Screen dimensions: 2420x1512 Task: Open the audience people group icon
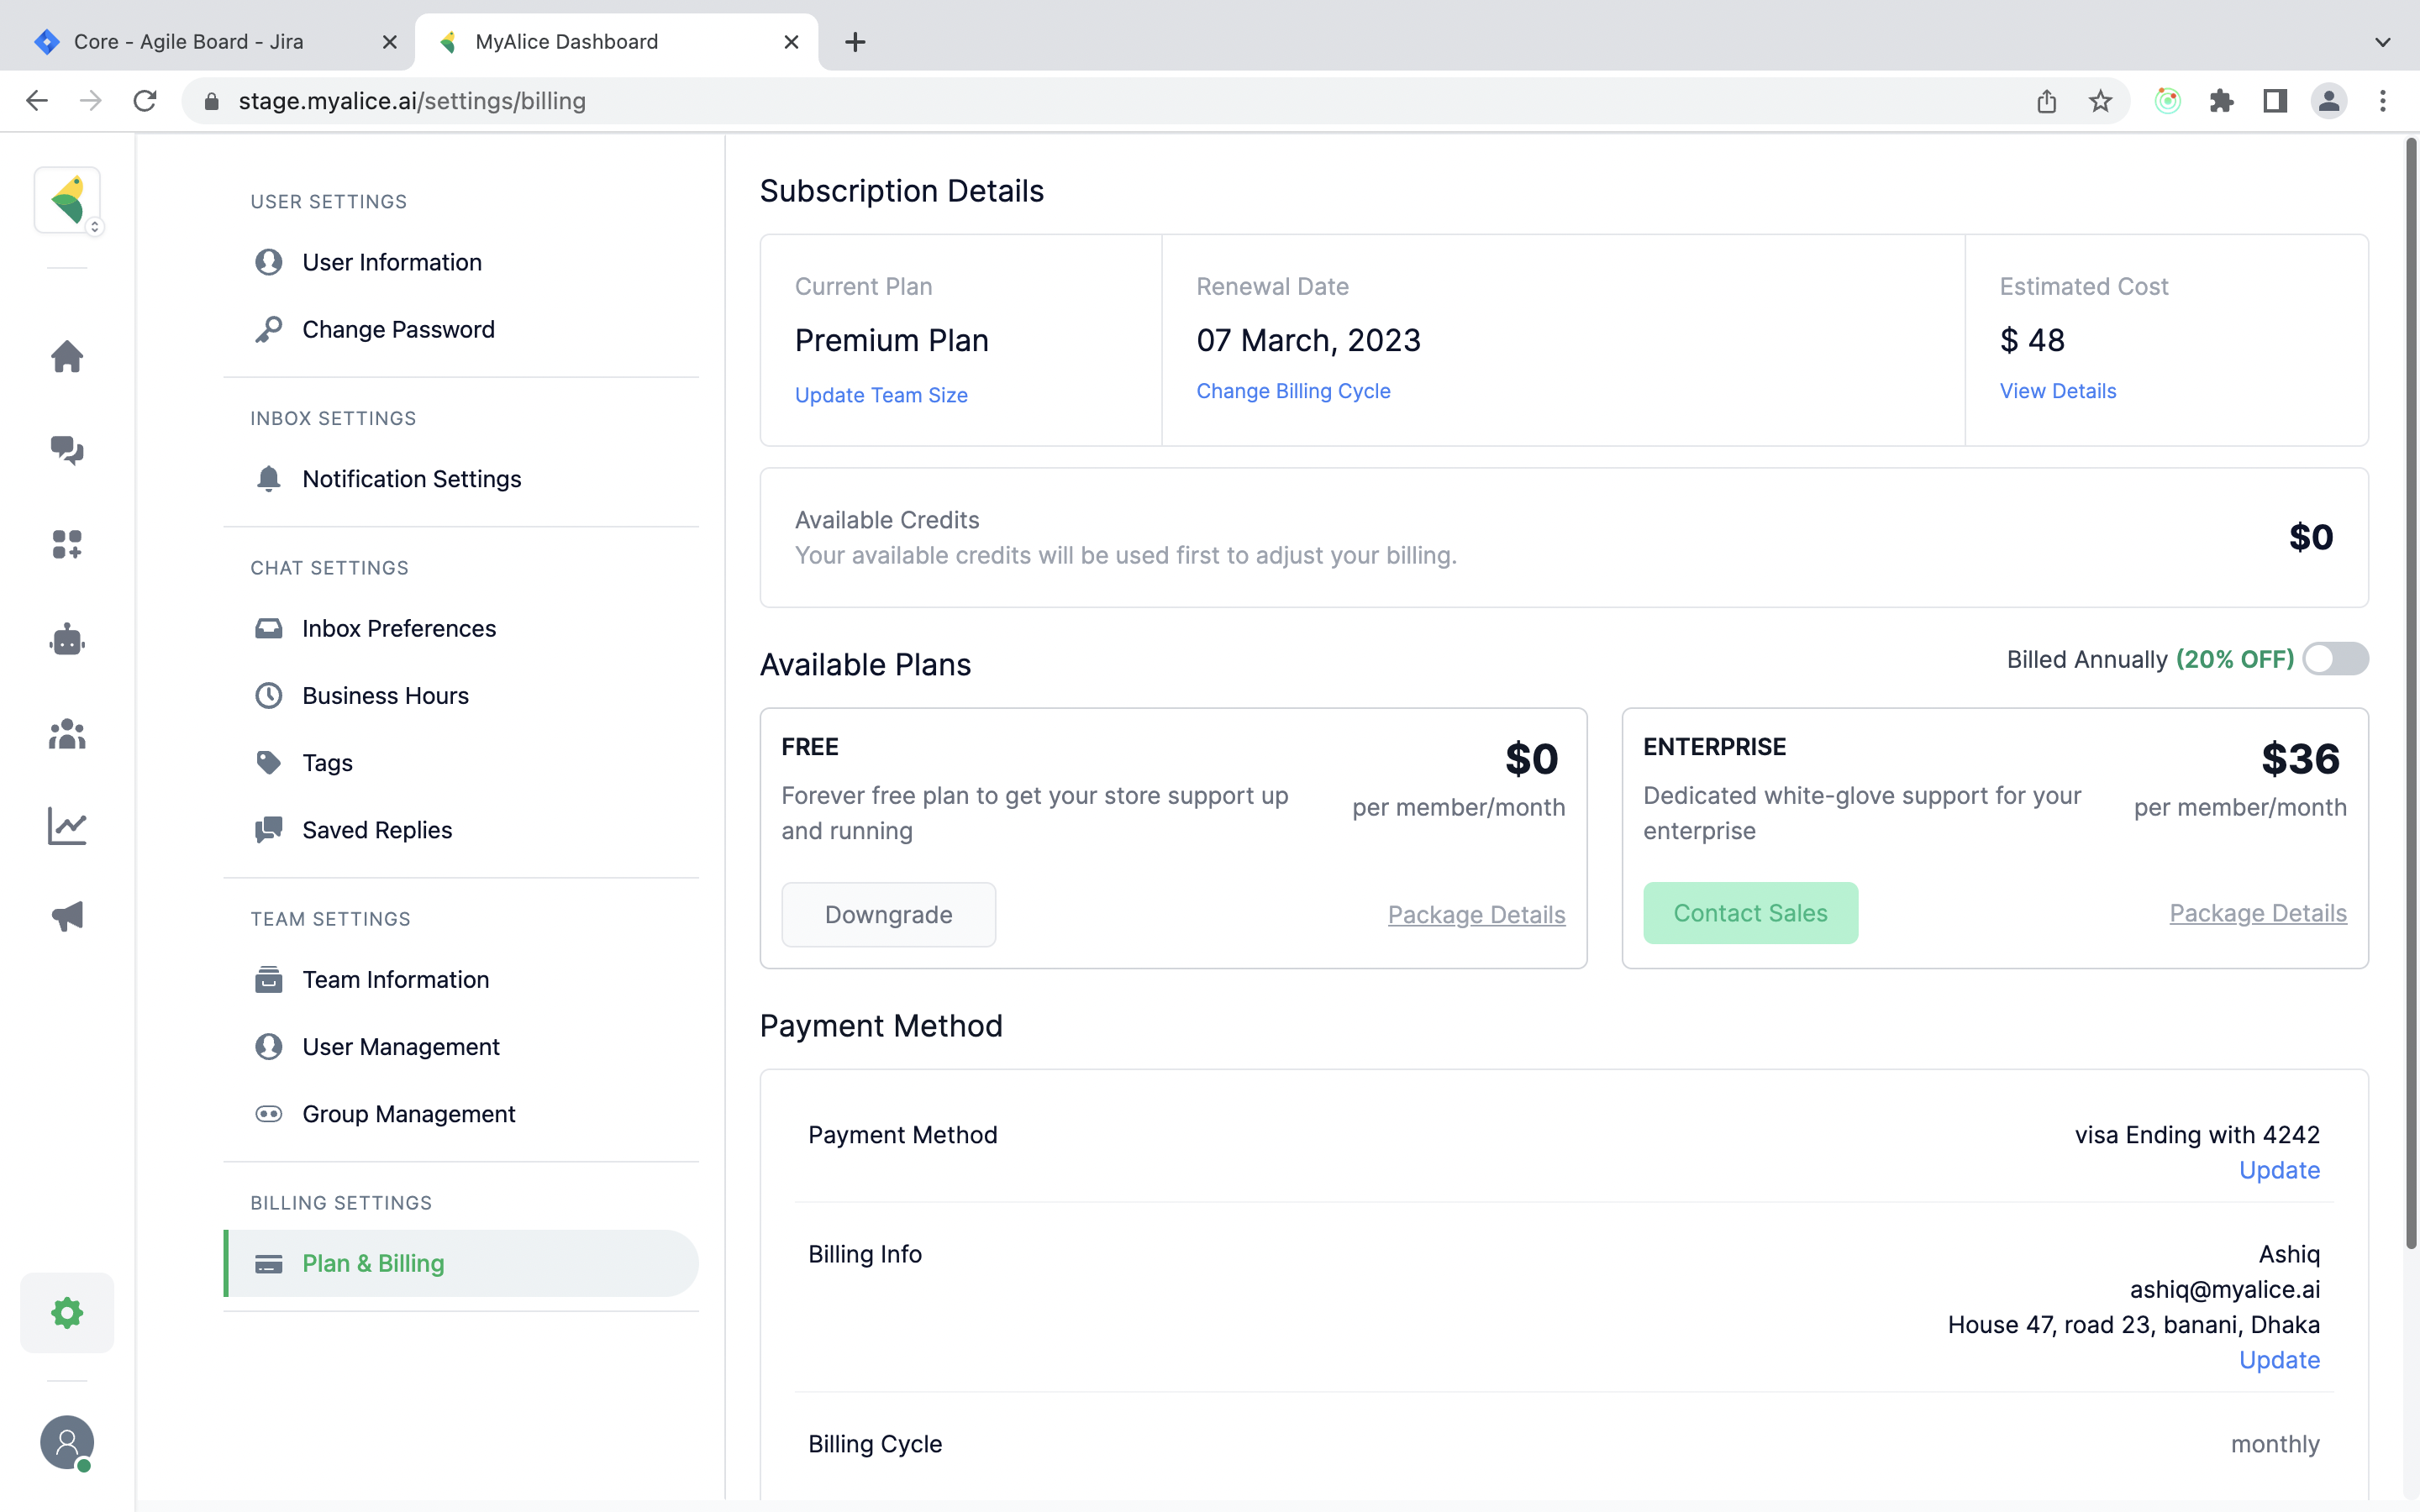point(67,734)
